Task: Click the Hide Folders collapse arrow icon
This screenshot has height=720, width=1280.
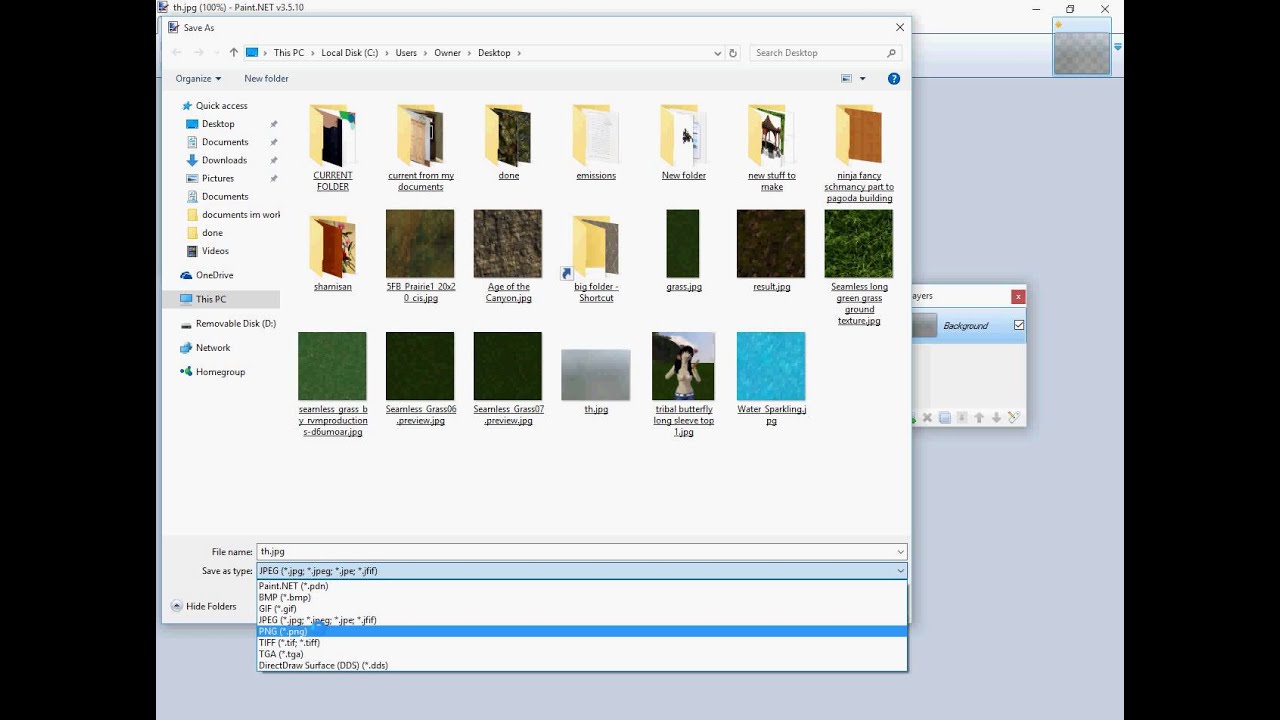Action: [x=177, y=606]
